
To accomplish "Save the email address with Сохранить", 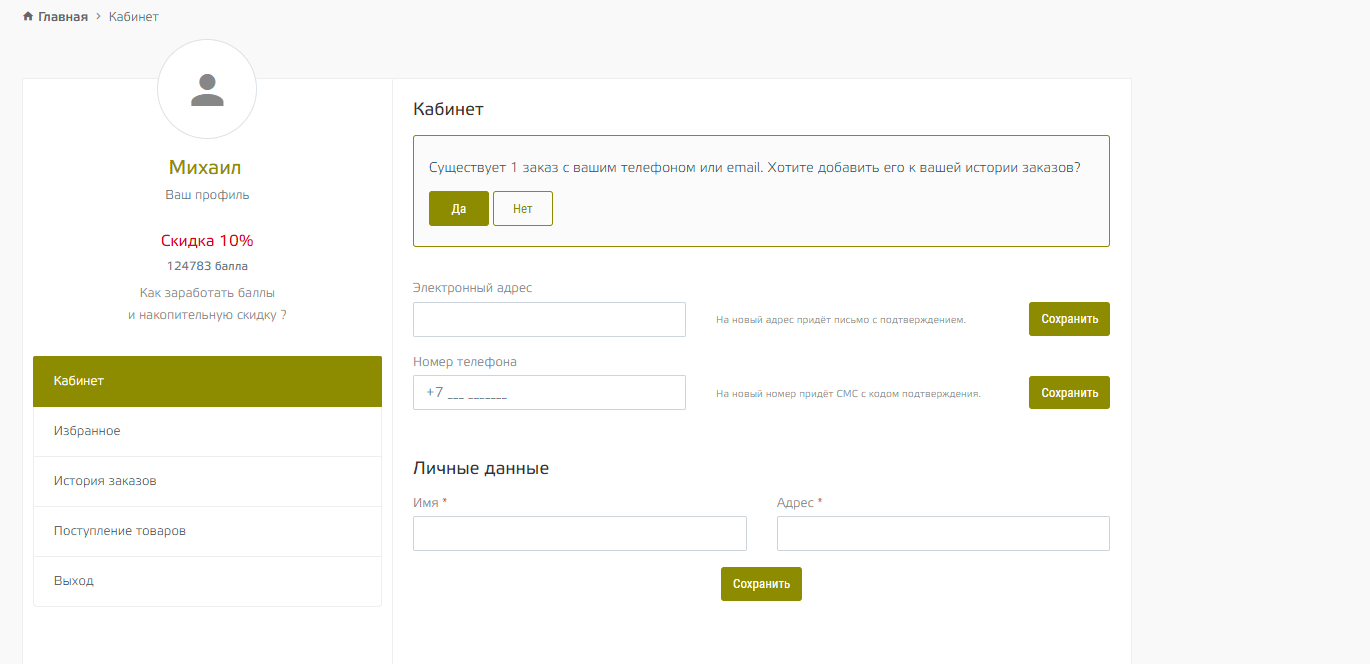I will (1069, 319).
